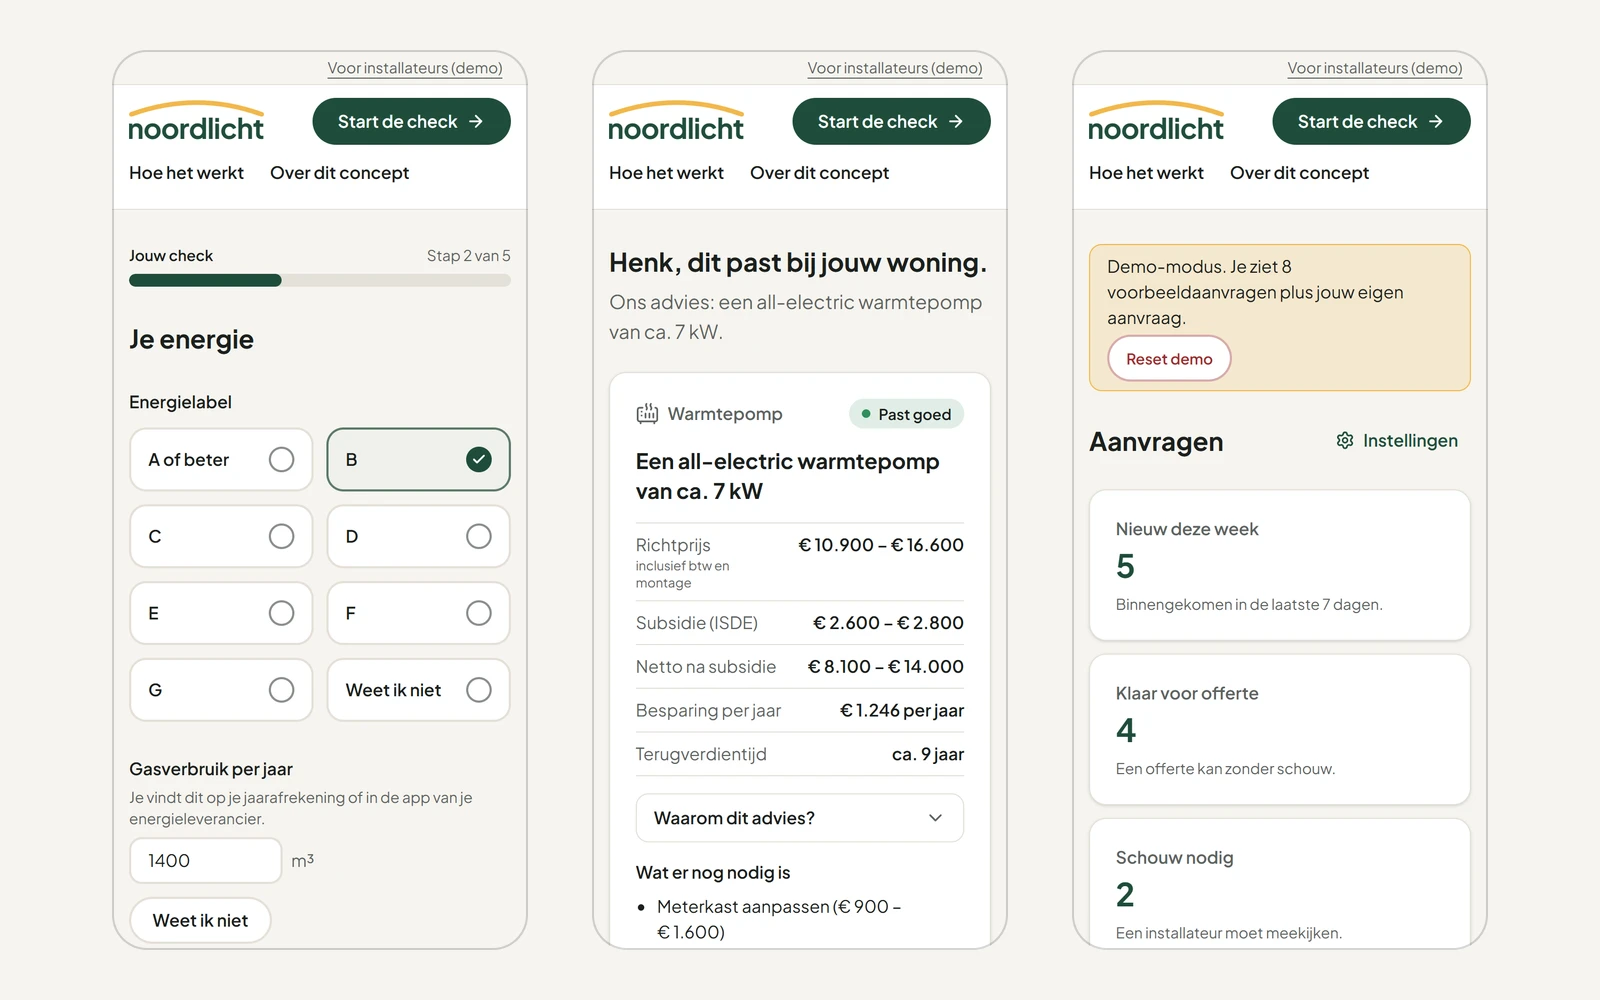
Task: Open Hoe het werkt in right screen
Action: [x=1146, y=173]
